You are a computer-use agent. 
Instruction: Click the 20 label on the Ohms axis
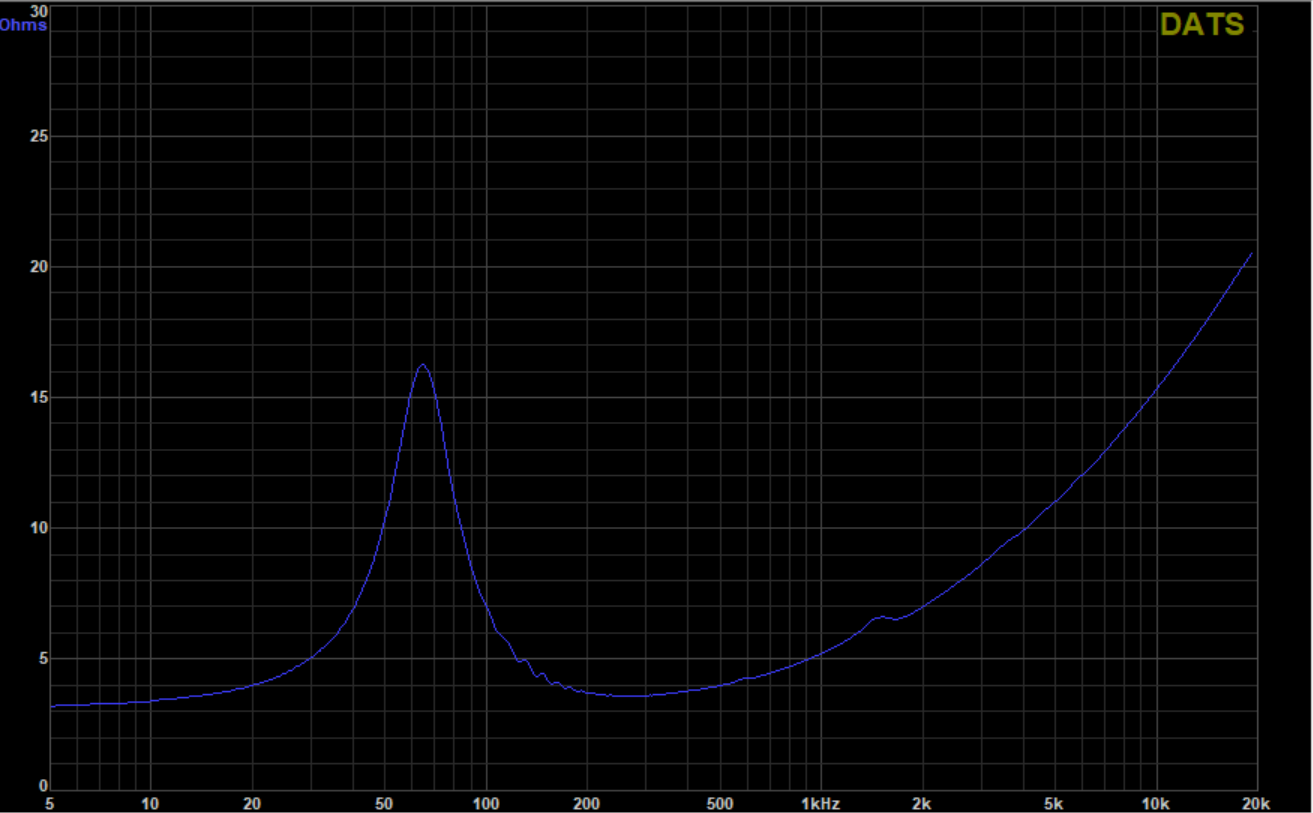(x=38, y=267)
